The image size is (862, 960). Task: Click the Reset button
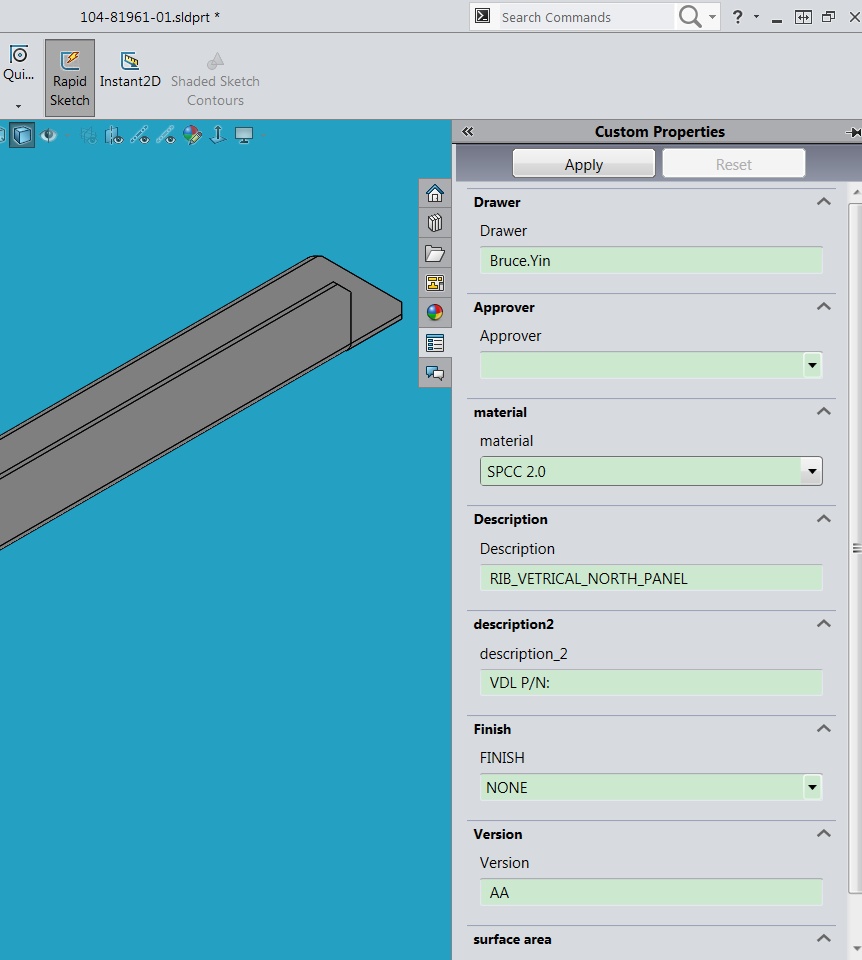click(x=733, y=164)
